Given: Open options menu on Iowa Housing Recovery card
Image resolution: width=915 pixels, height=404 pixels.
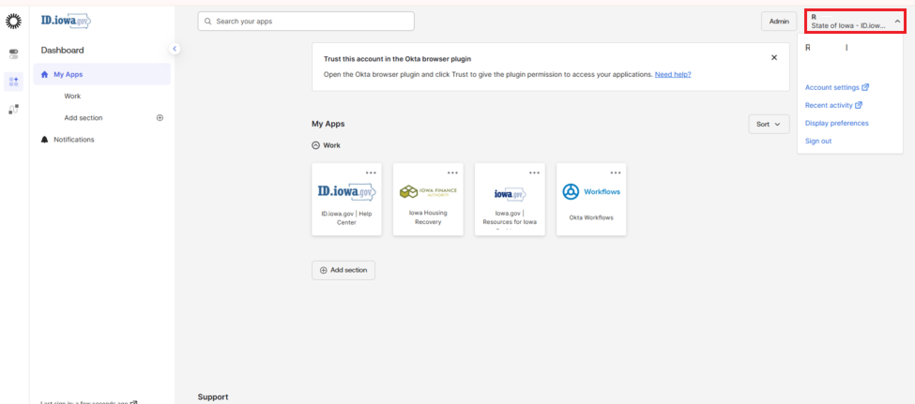Looking at the screenshot, I should pyautogui.click(x=453, y=173).
